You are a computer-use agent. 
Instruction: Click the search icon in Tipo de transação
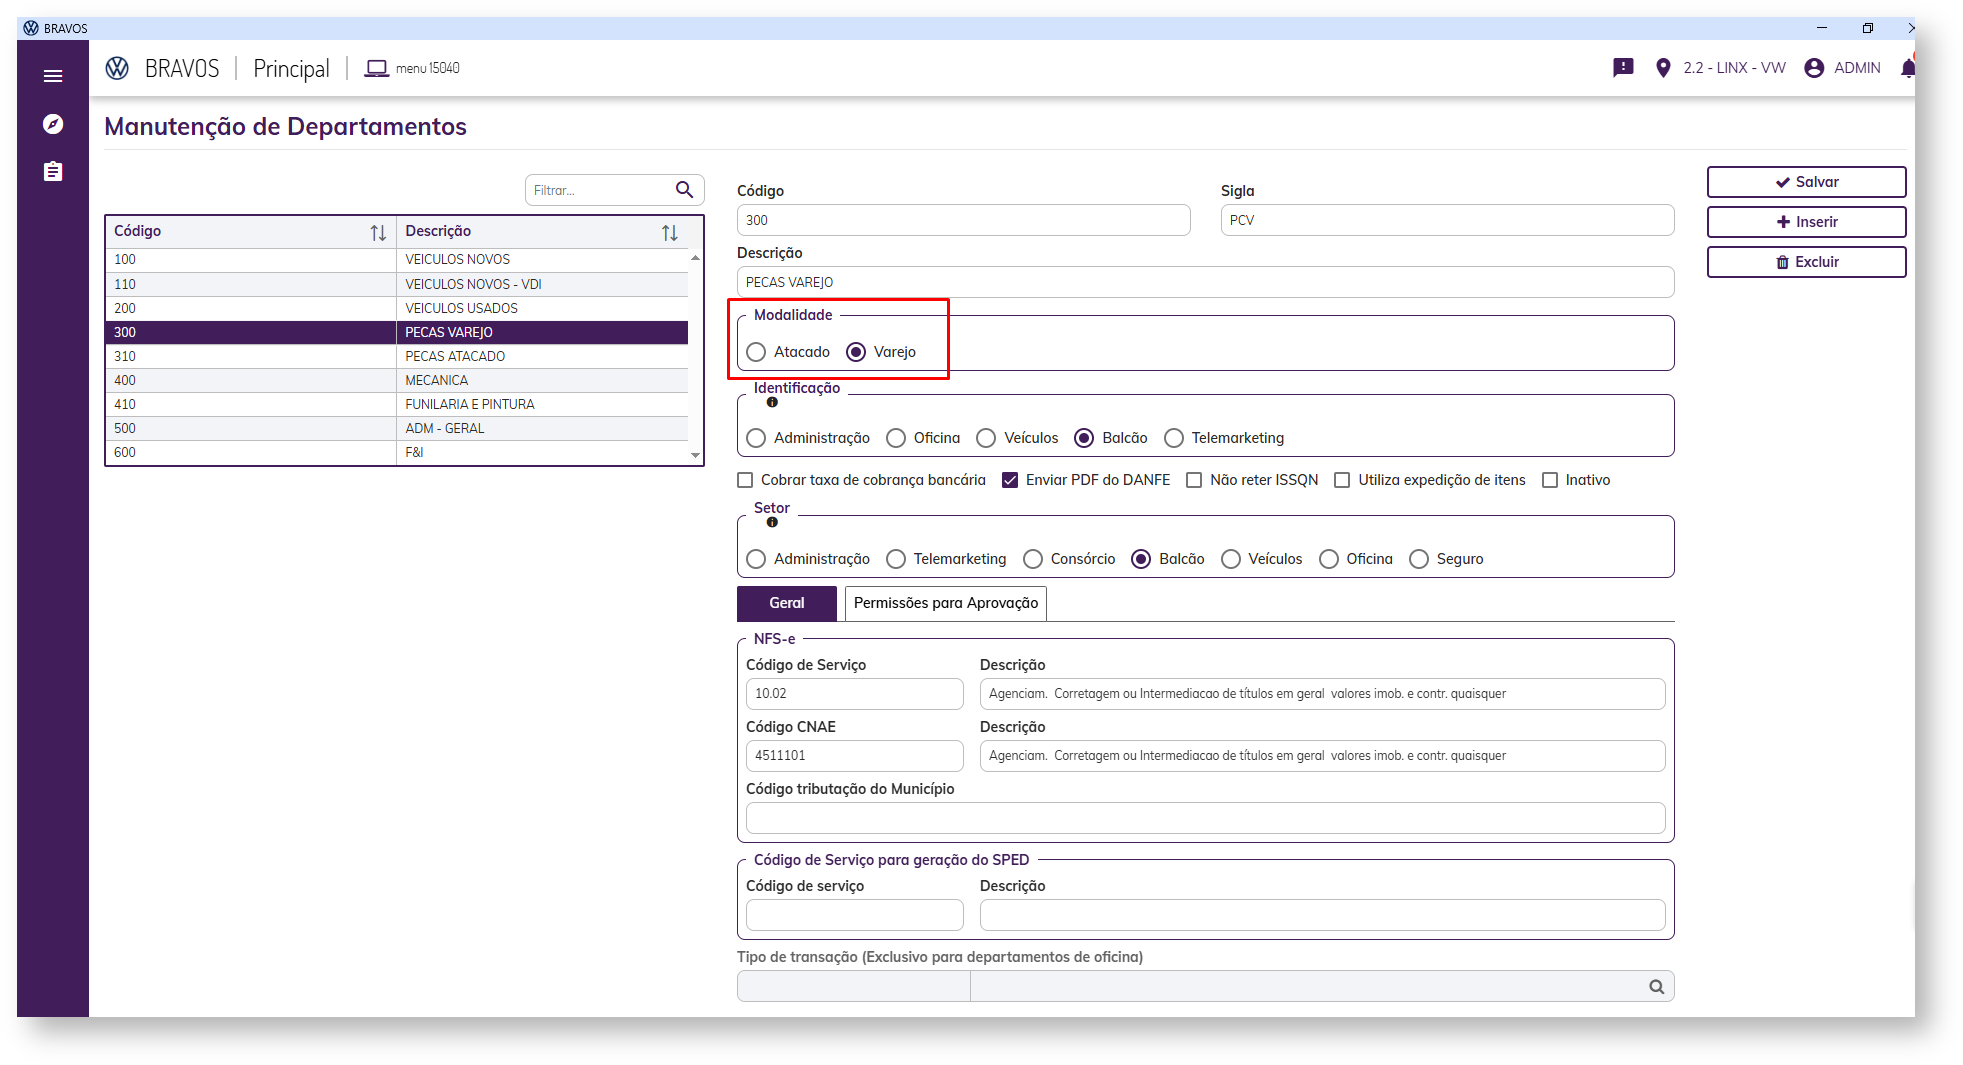click(1656, 987)
